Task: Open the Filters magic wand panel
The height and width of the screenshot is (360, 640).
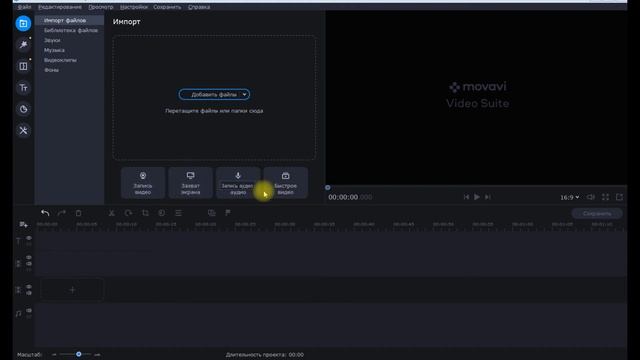Action: coord(23,44)
